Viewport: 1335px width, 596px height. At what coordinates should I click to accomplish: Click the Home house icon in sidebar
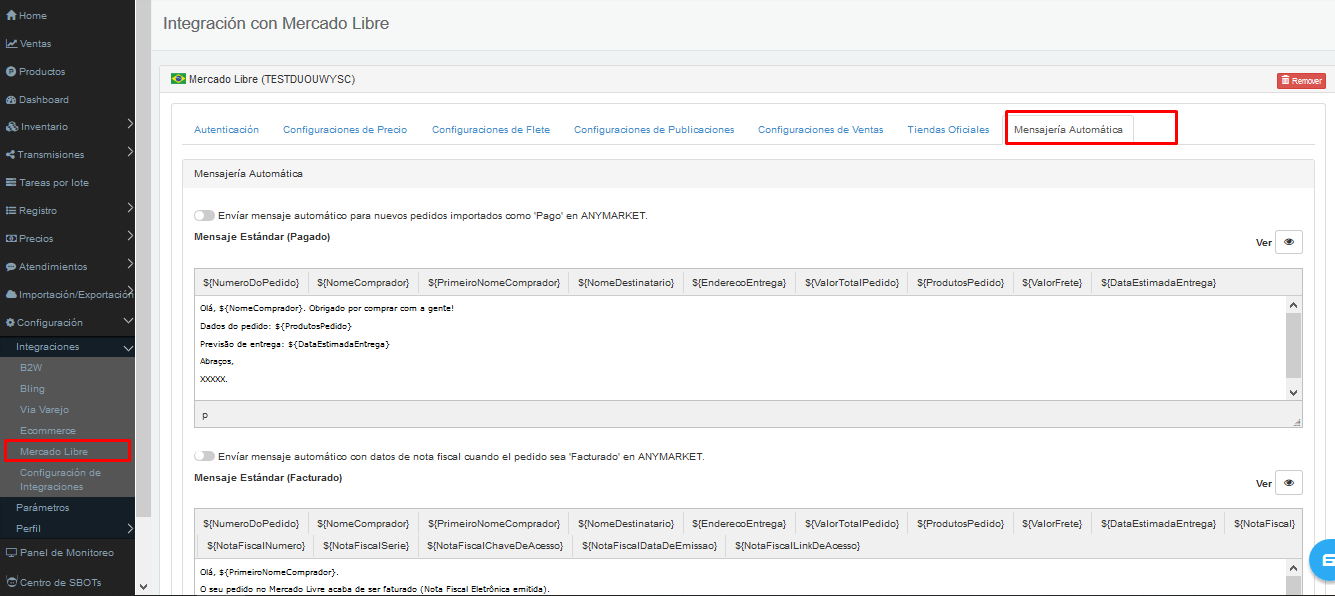point(11,16)
